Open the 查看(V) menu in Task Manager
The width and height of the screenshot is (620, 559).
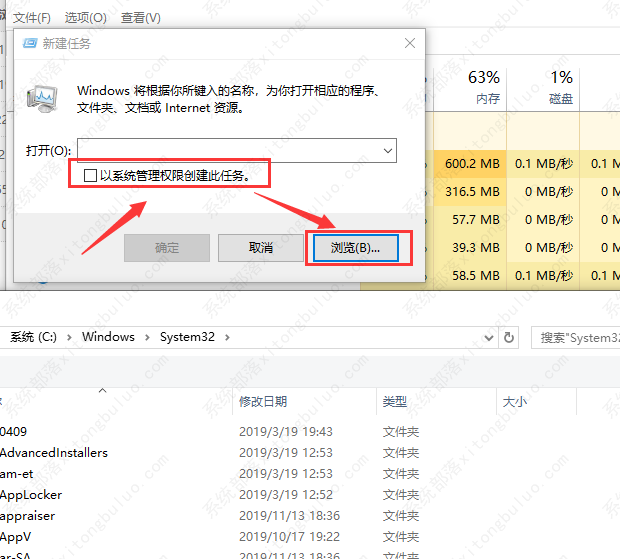(x=140, y=18)
